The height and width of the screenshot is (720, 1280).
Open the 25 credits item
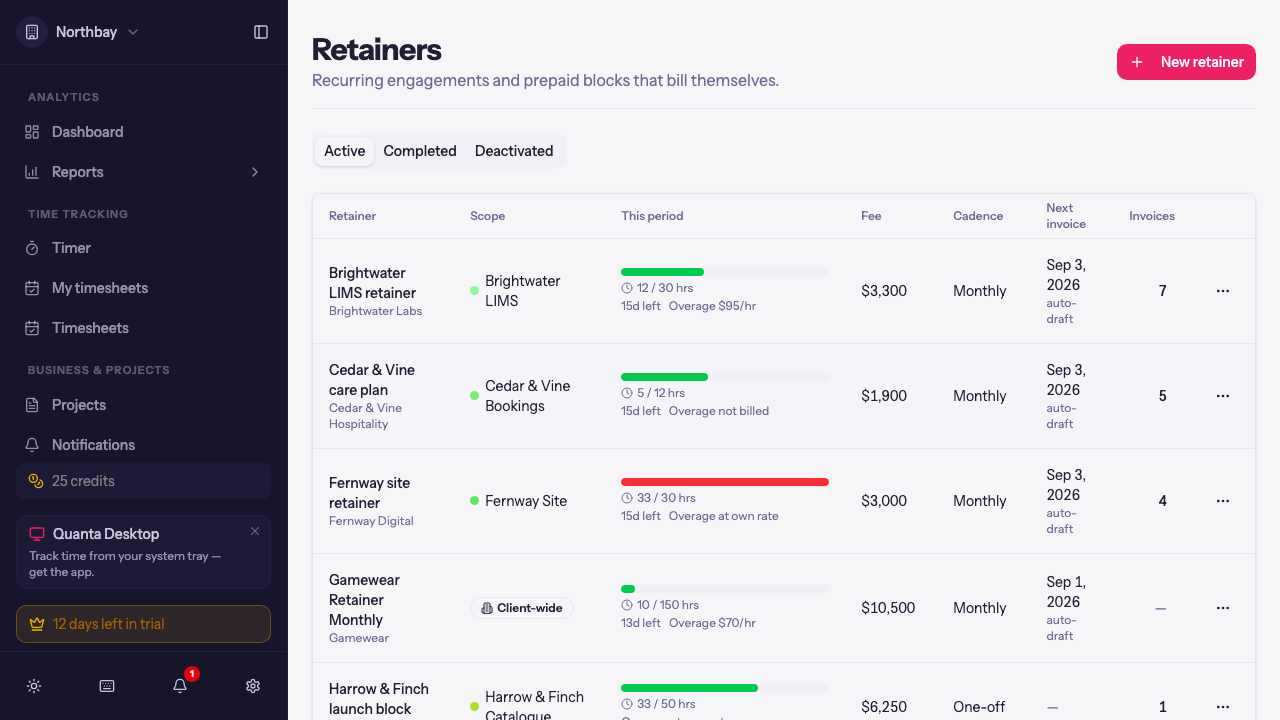pos(144,481)
